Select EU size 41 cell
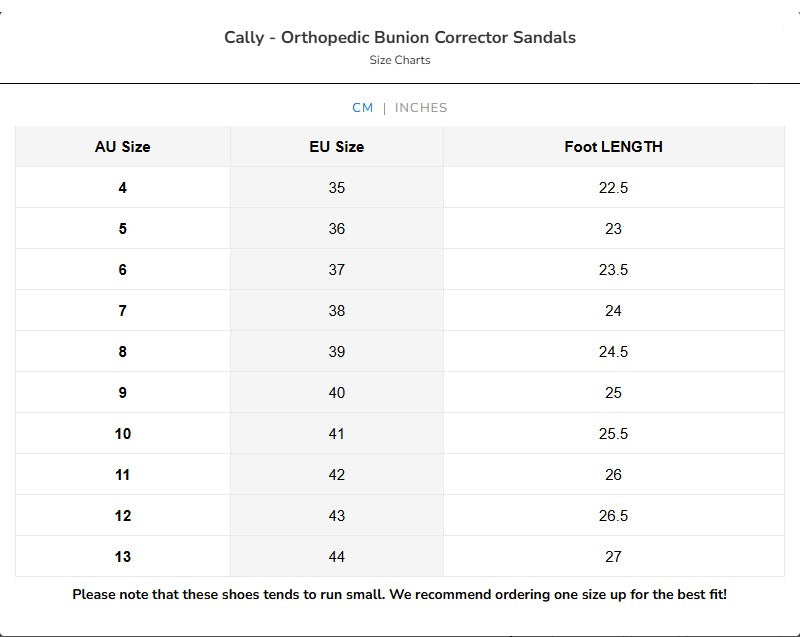Viewport: 808px width, 637px height. tap(337, 434)
